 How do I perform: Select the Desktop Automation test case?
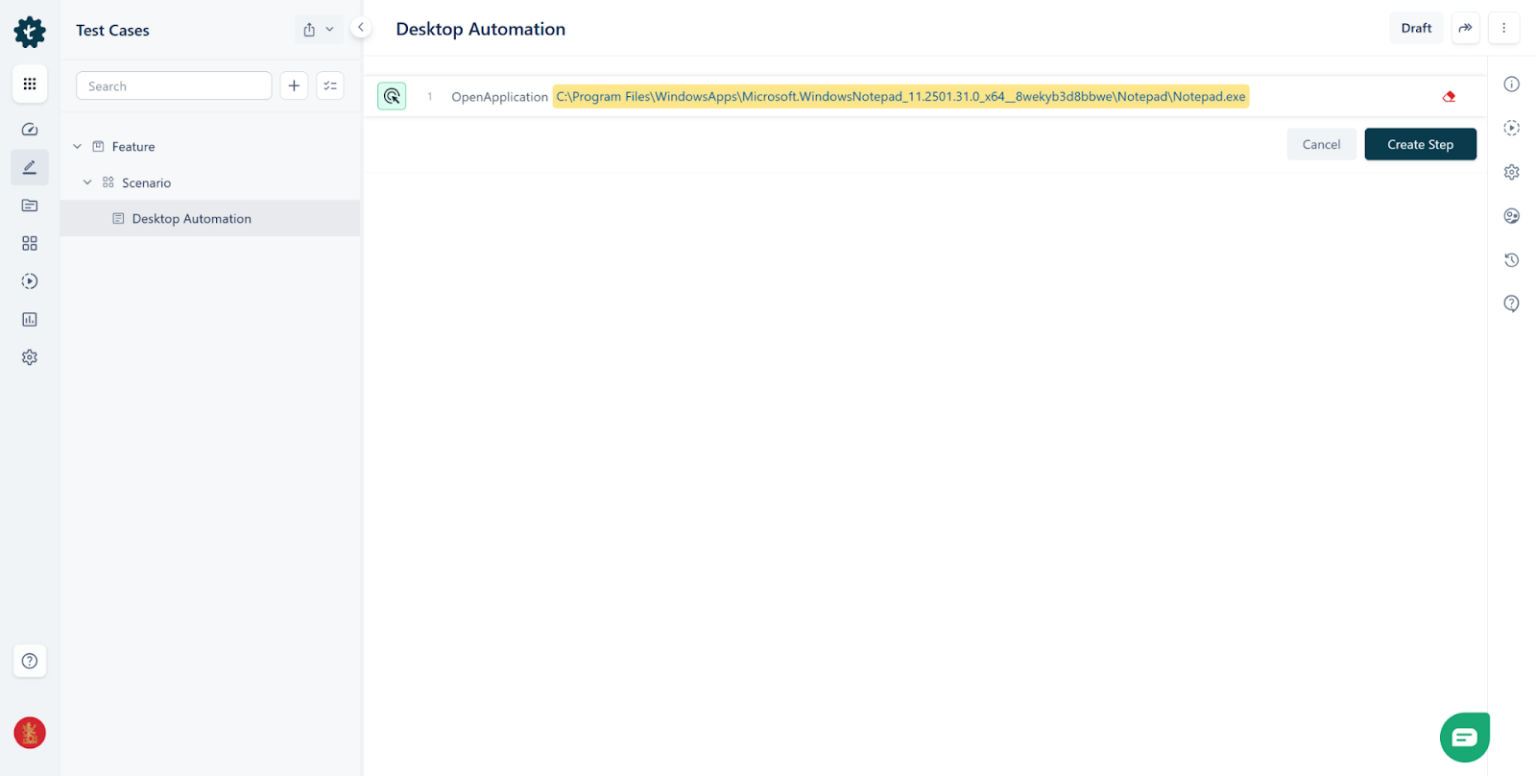(192, 218)
